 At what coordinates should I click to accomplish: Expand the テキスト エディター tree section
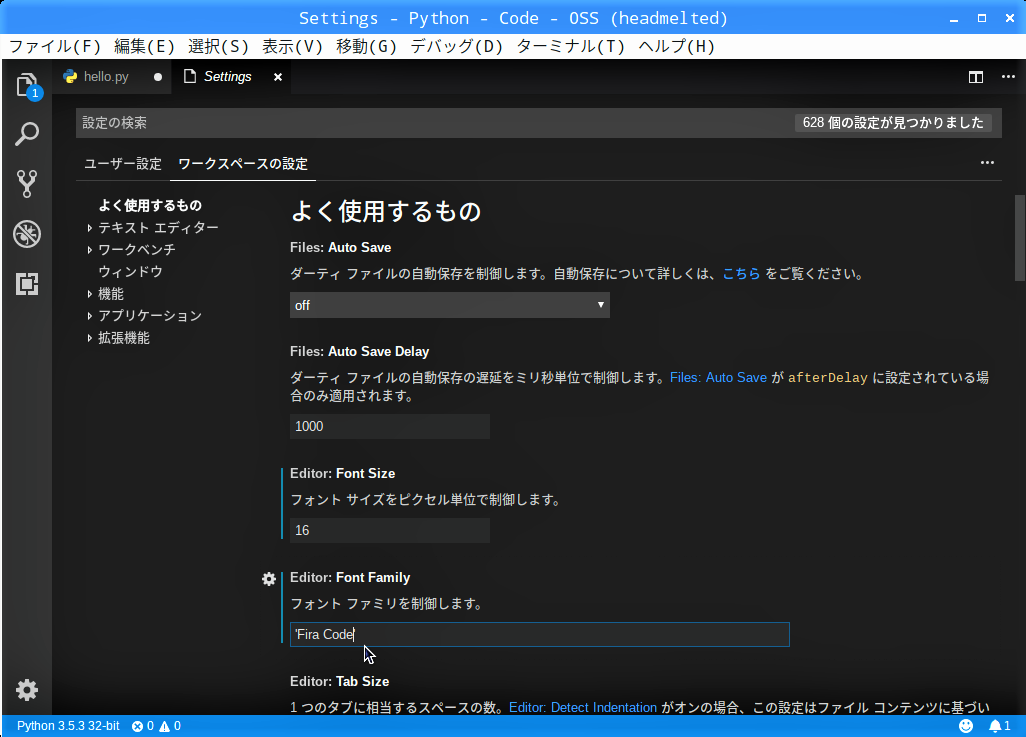(90, 228)
